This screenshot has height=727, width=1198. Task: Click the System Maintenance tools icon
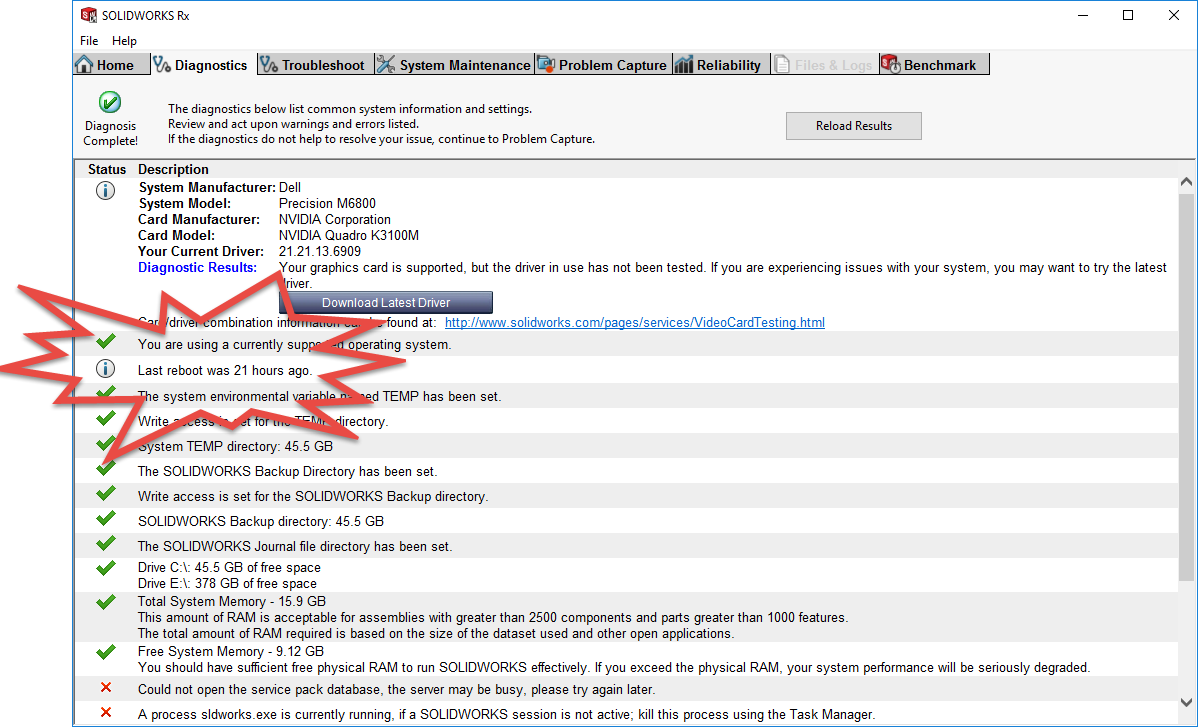[x=386, y=65]
